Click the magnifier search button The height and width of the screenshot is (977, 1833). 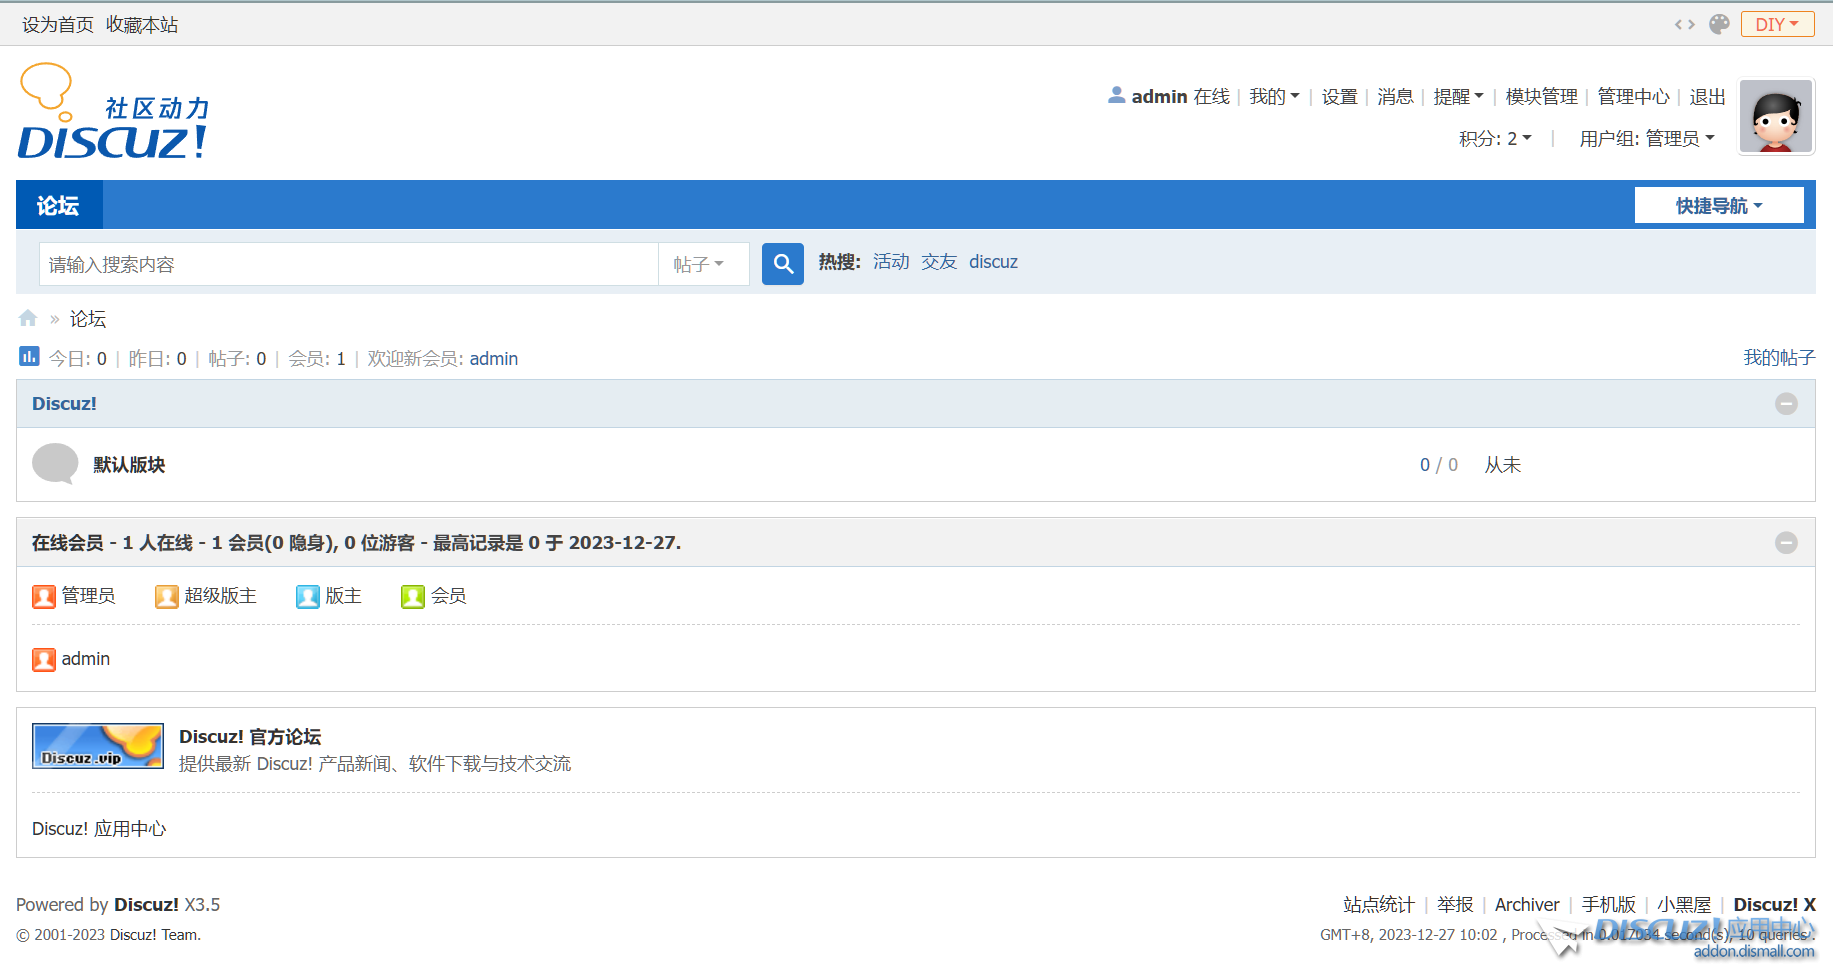782,264
